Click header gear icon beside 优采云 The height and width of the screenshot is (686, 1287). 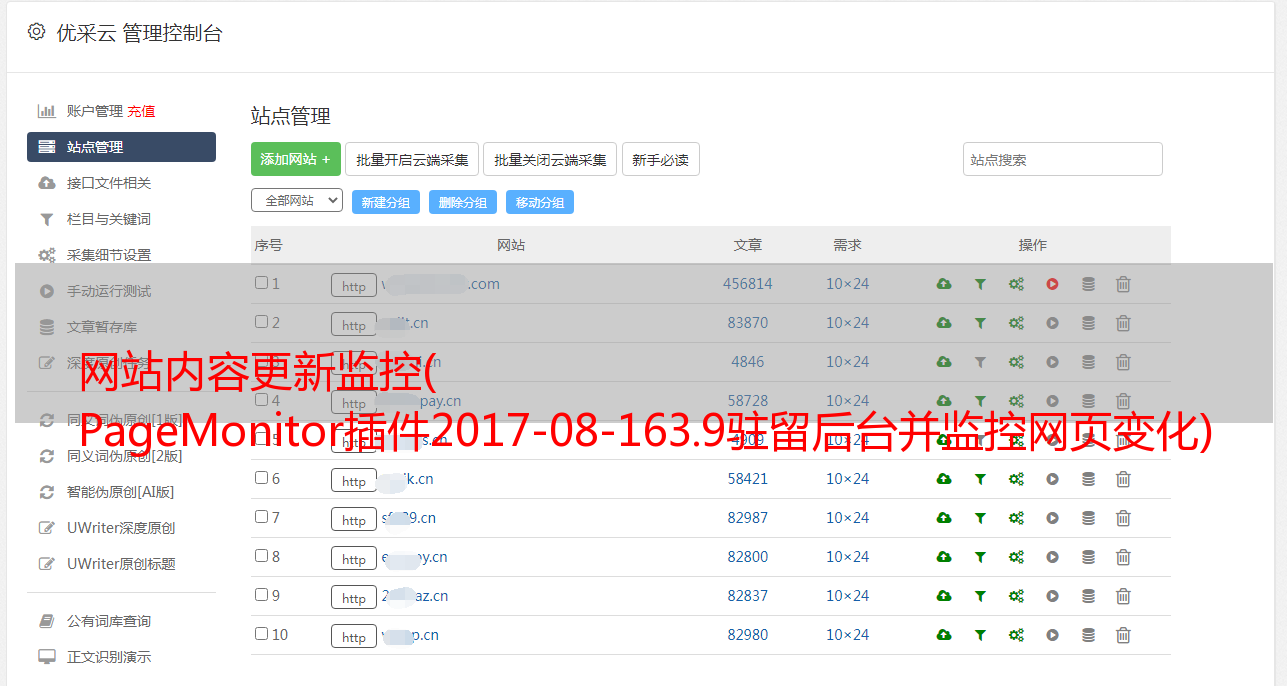[x=37, y=32]
